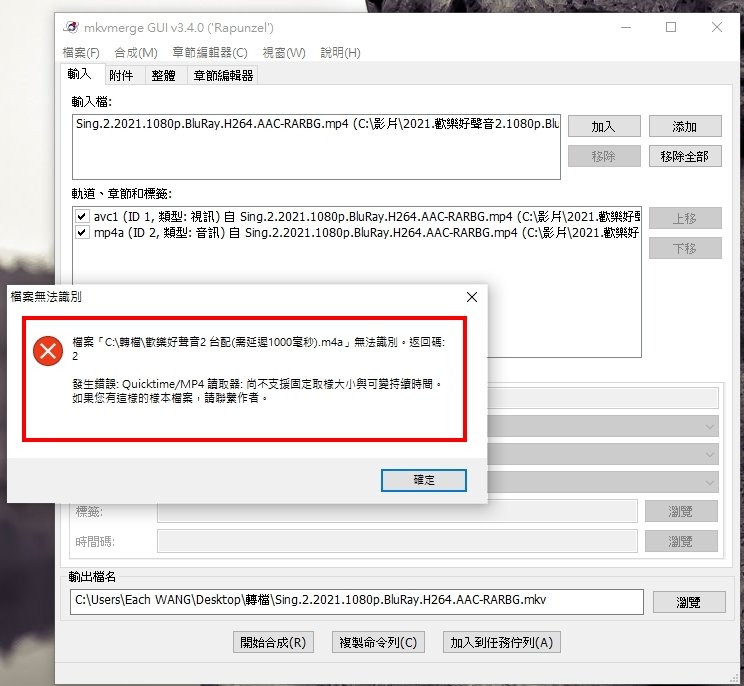This screenshot has height=686, width=744.
Task: Click 瀏覽 button next to 標籤 field
Action: 681,511
